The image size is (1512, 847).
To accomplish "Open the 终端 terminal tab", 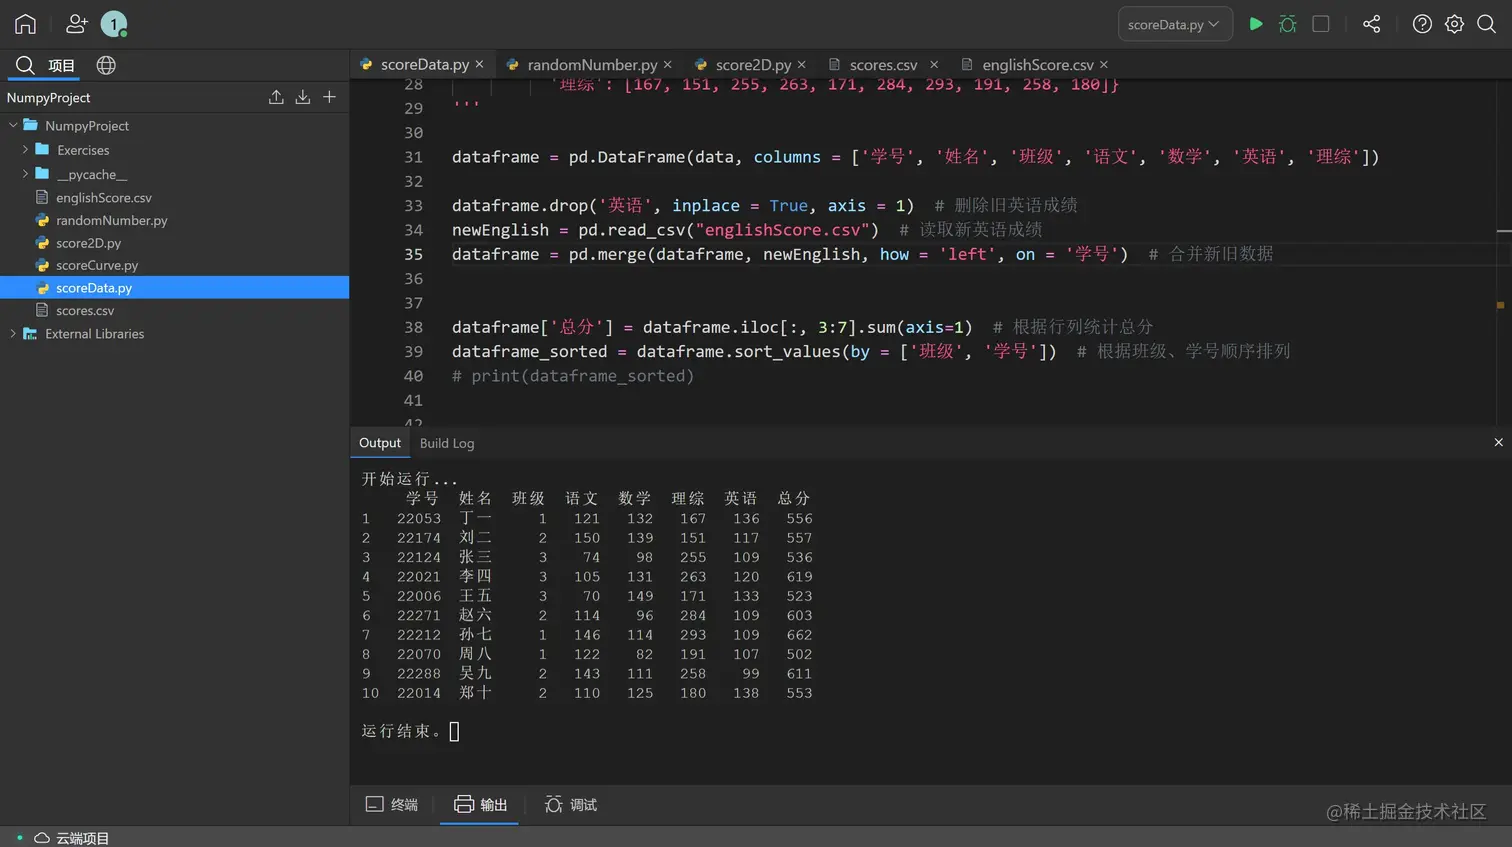I will click(x=392, y=804).
